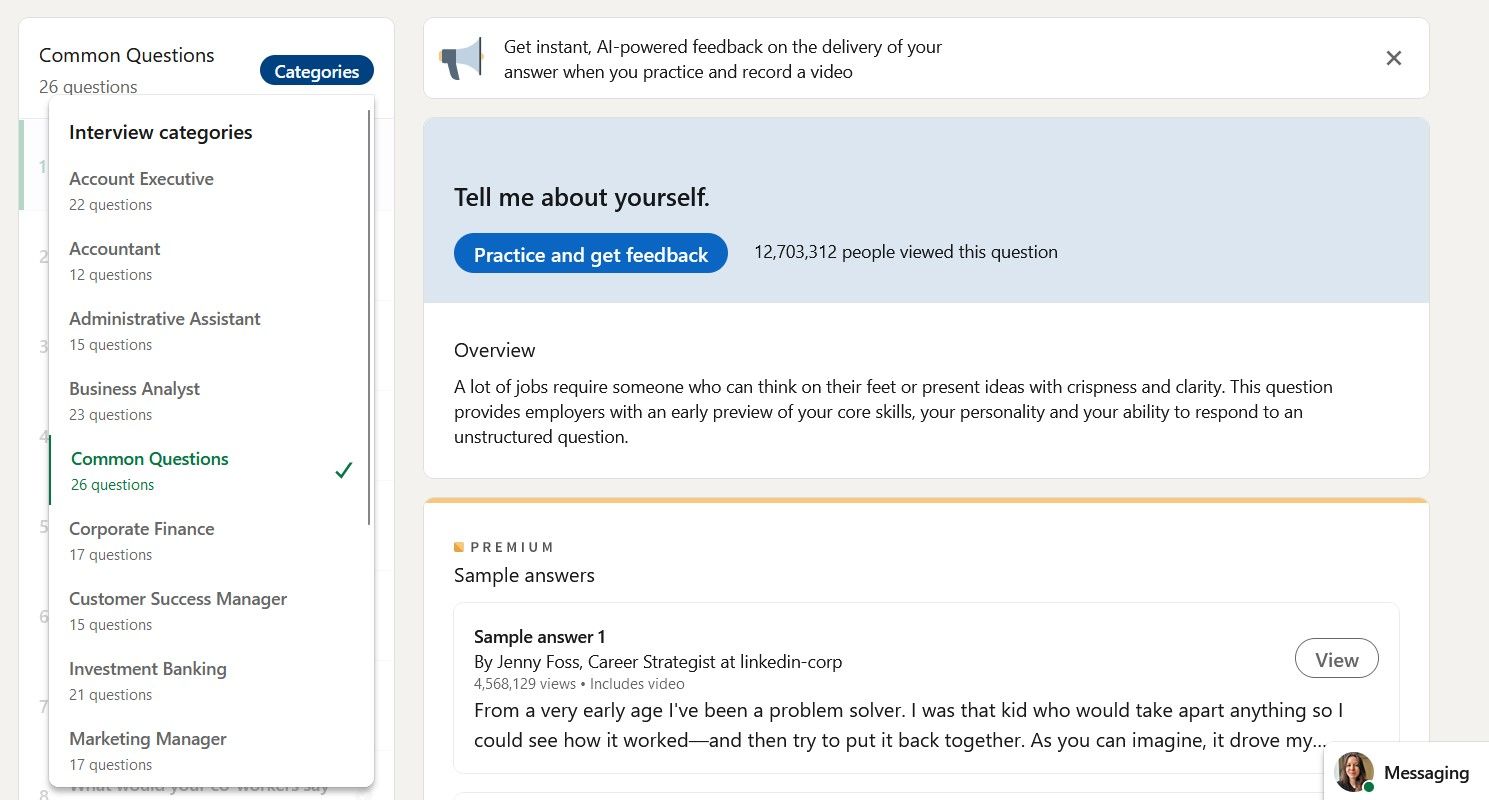Click the megaphone announcement icon

point(461,58)
